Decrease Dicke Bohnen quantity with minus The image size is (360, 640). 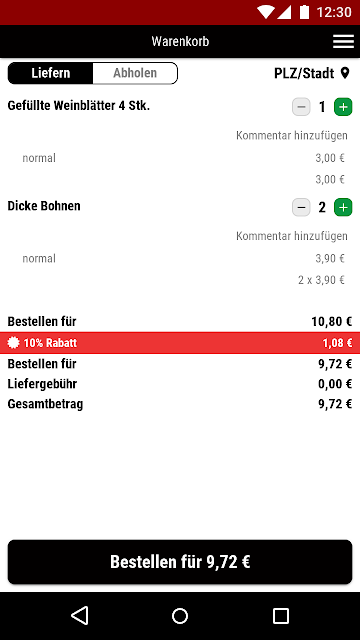[x=301, y=208]
